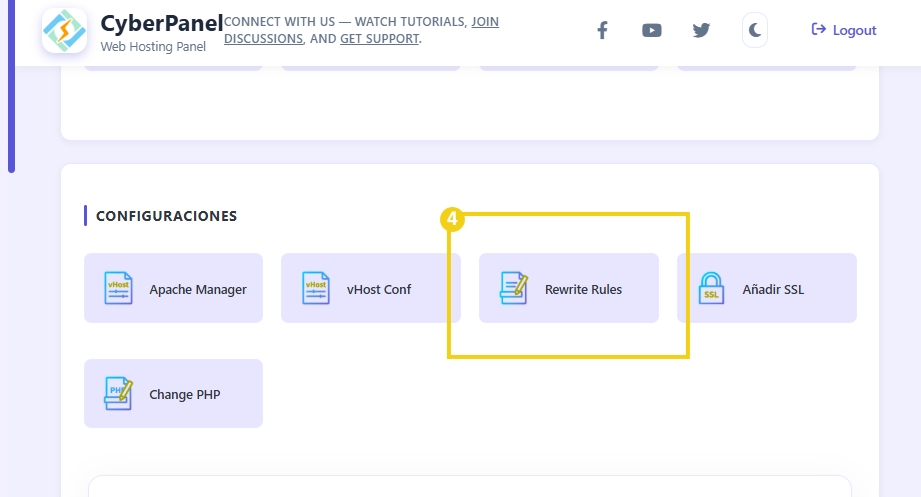Select the Rewrite Rules label
The image size is (921, 497).
click(x=583, y=289)
